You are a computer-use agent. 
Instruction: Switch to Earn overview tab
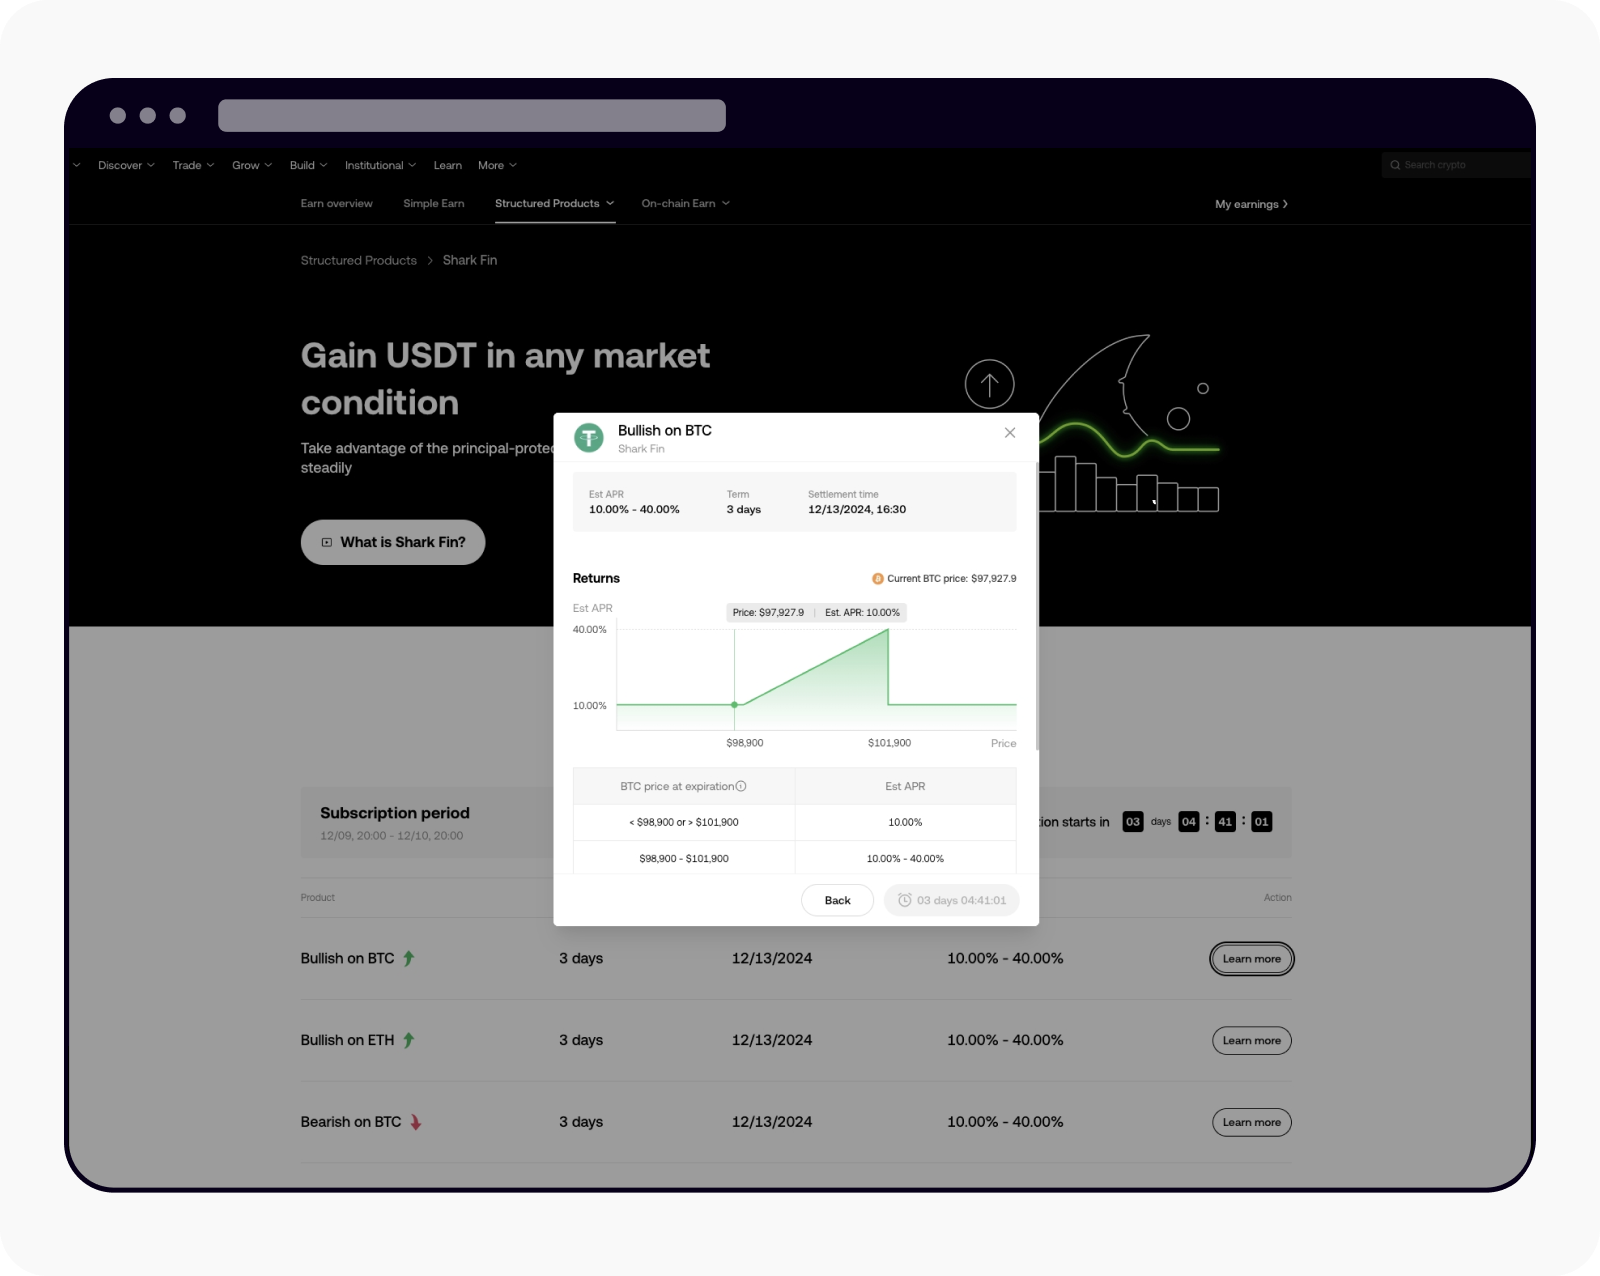(x=336, y=203)
